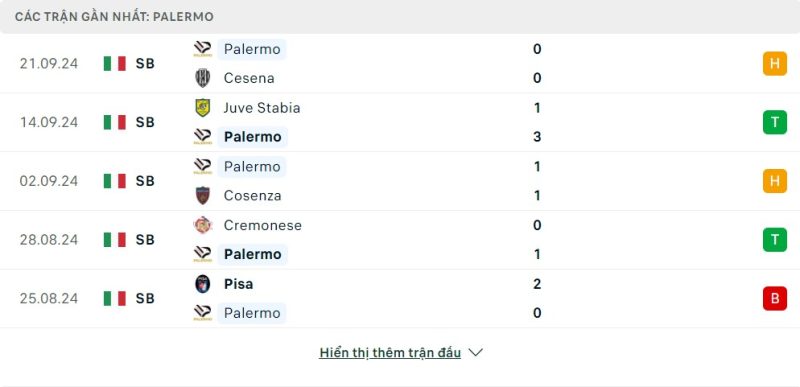Open the 'Hiển thị thêm trận đấu' link

pyautogui.click(x=390, y=353)
